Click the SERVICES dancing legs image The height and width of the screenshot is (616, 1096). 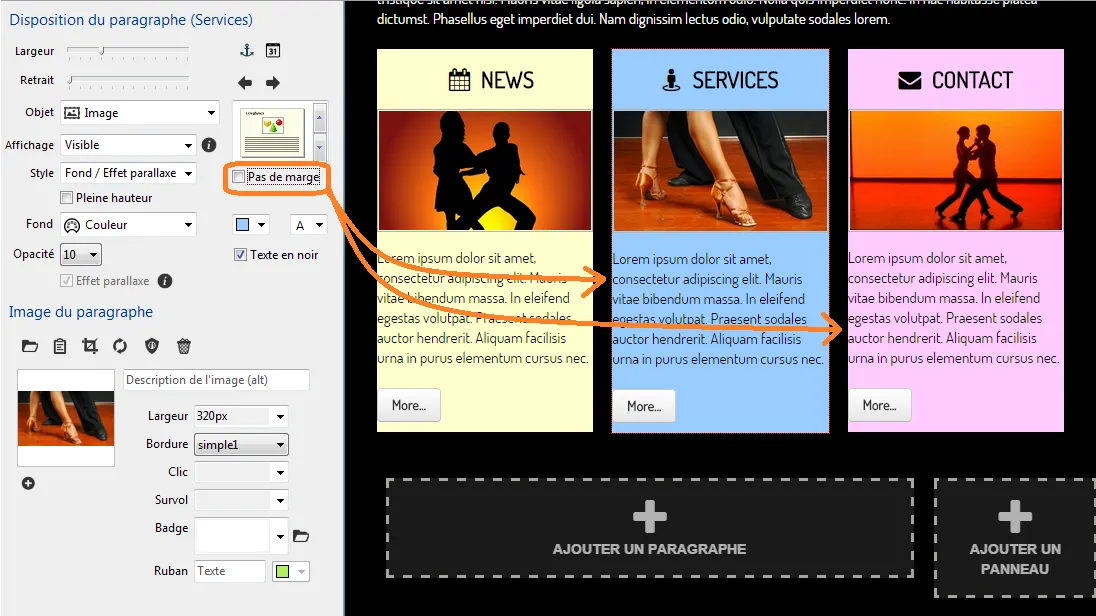pyautogui.click(x=720, y=171)
